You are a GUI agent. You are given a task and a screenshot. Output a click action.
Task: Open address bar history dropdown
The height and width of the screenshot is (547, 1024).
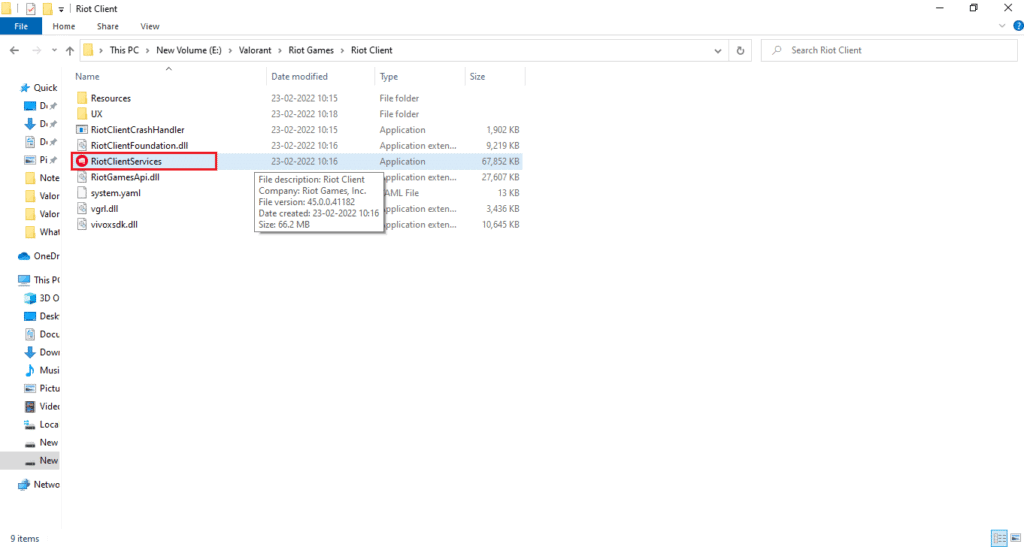[x=718, y=50]
